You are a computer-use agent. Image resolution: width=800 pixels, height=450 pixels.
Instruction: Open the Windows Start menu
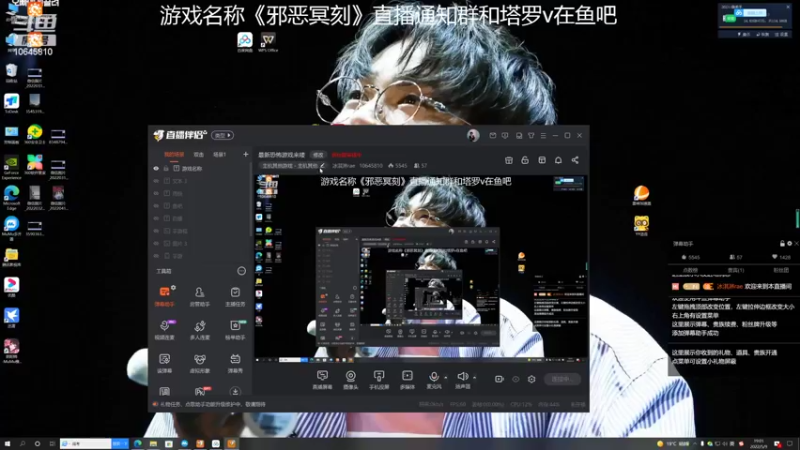[8, 444]
